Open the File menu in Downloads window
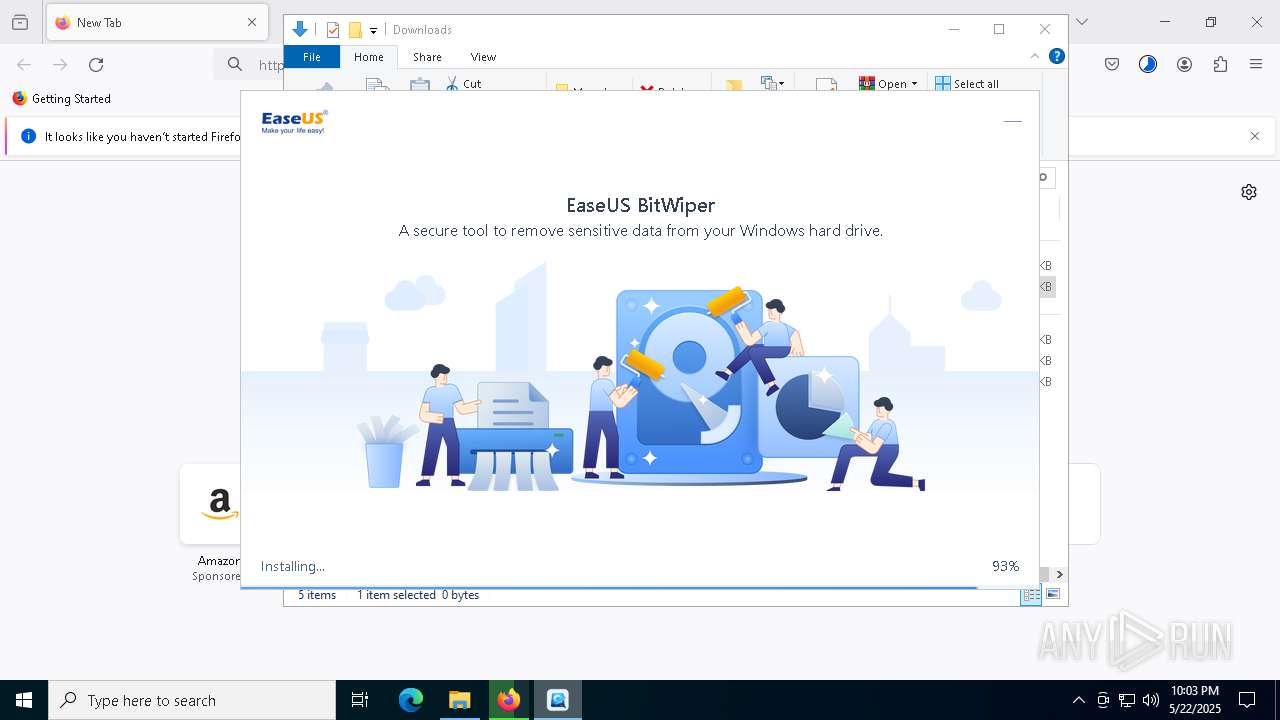This screenshot has width=1280, height=720. click(312, 57)
